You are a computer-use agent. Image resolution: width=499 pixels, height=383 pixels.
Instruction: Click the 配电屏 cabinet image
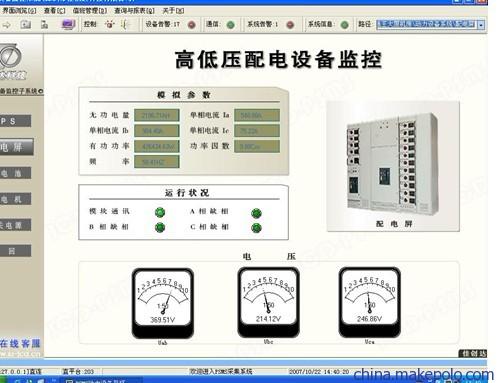coord(393,166)
